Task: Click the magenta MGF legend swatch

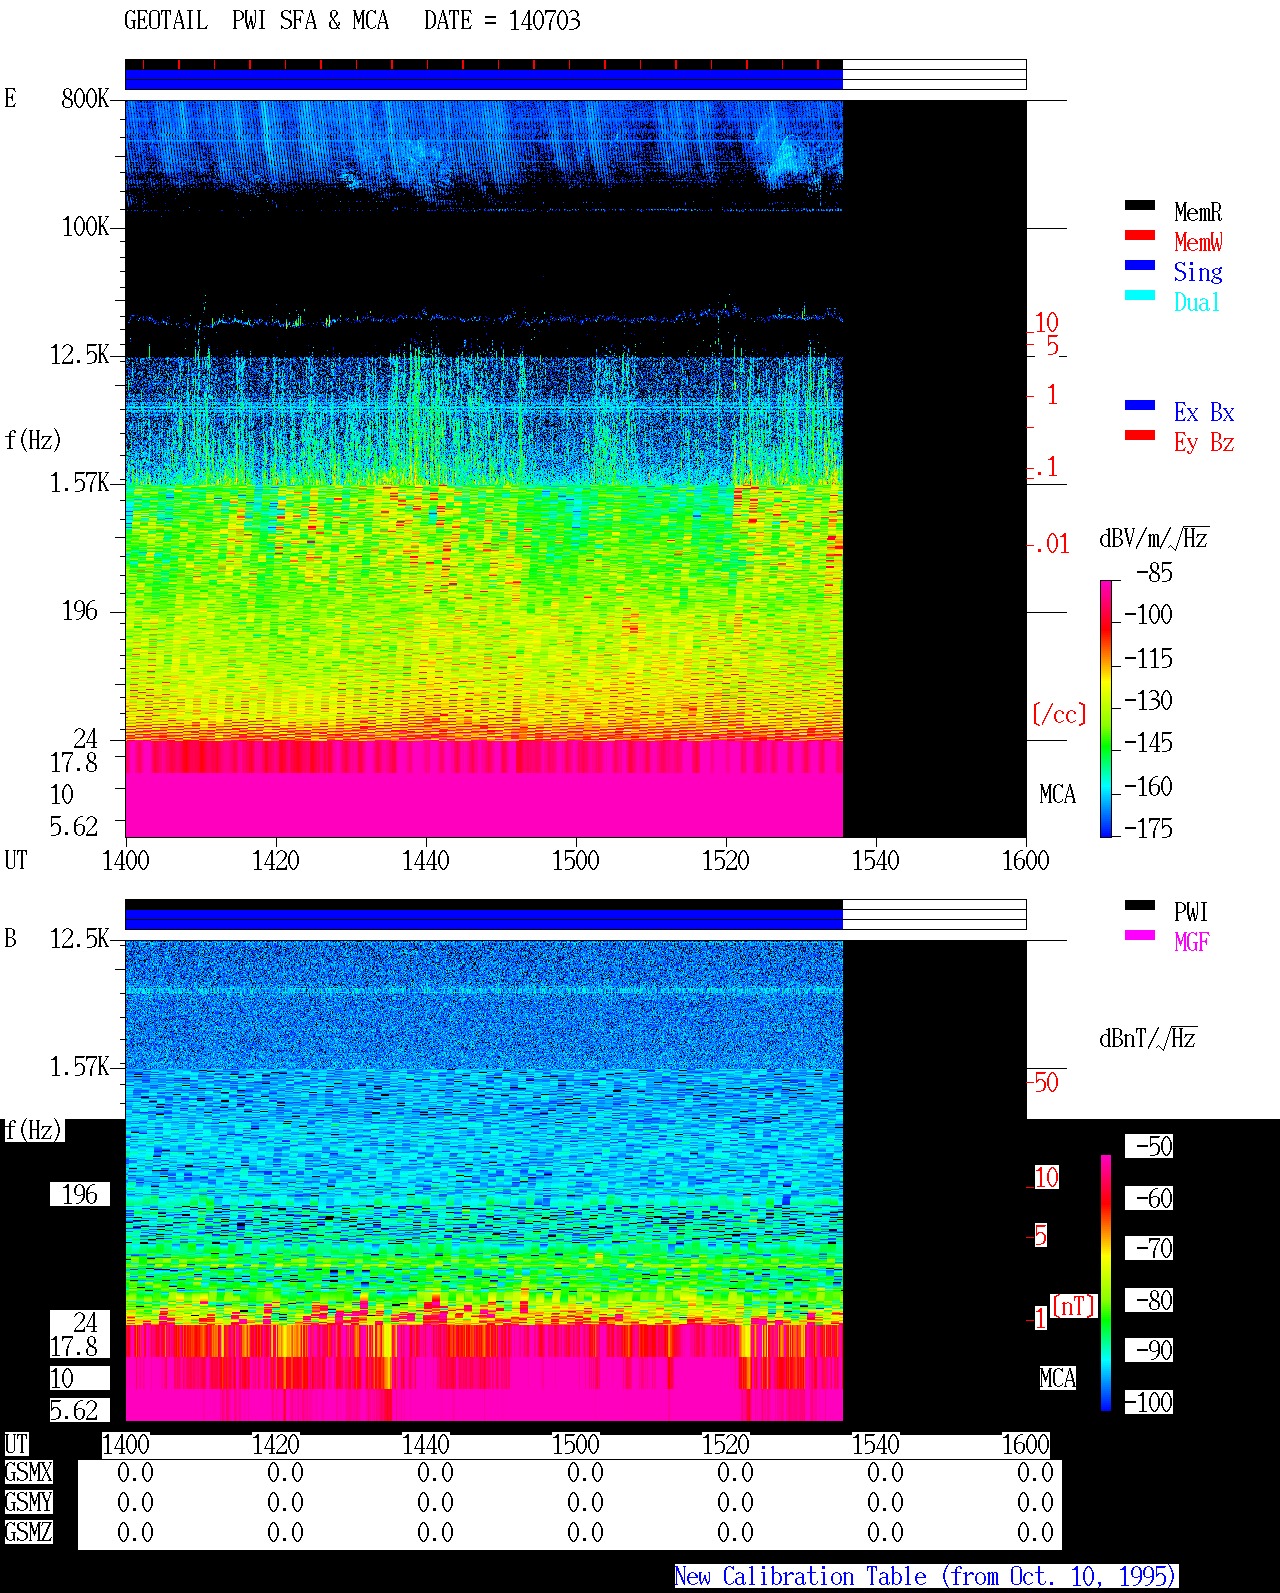Action: coord(1140,935)
